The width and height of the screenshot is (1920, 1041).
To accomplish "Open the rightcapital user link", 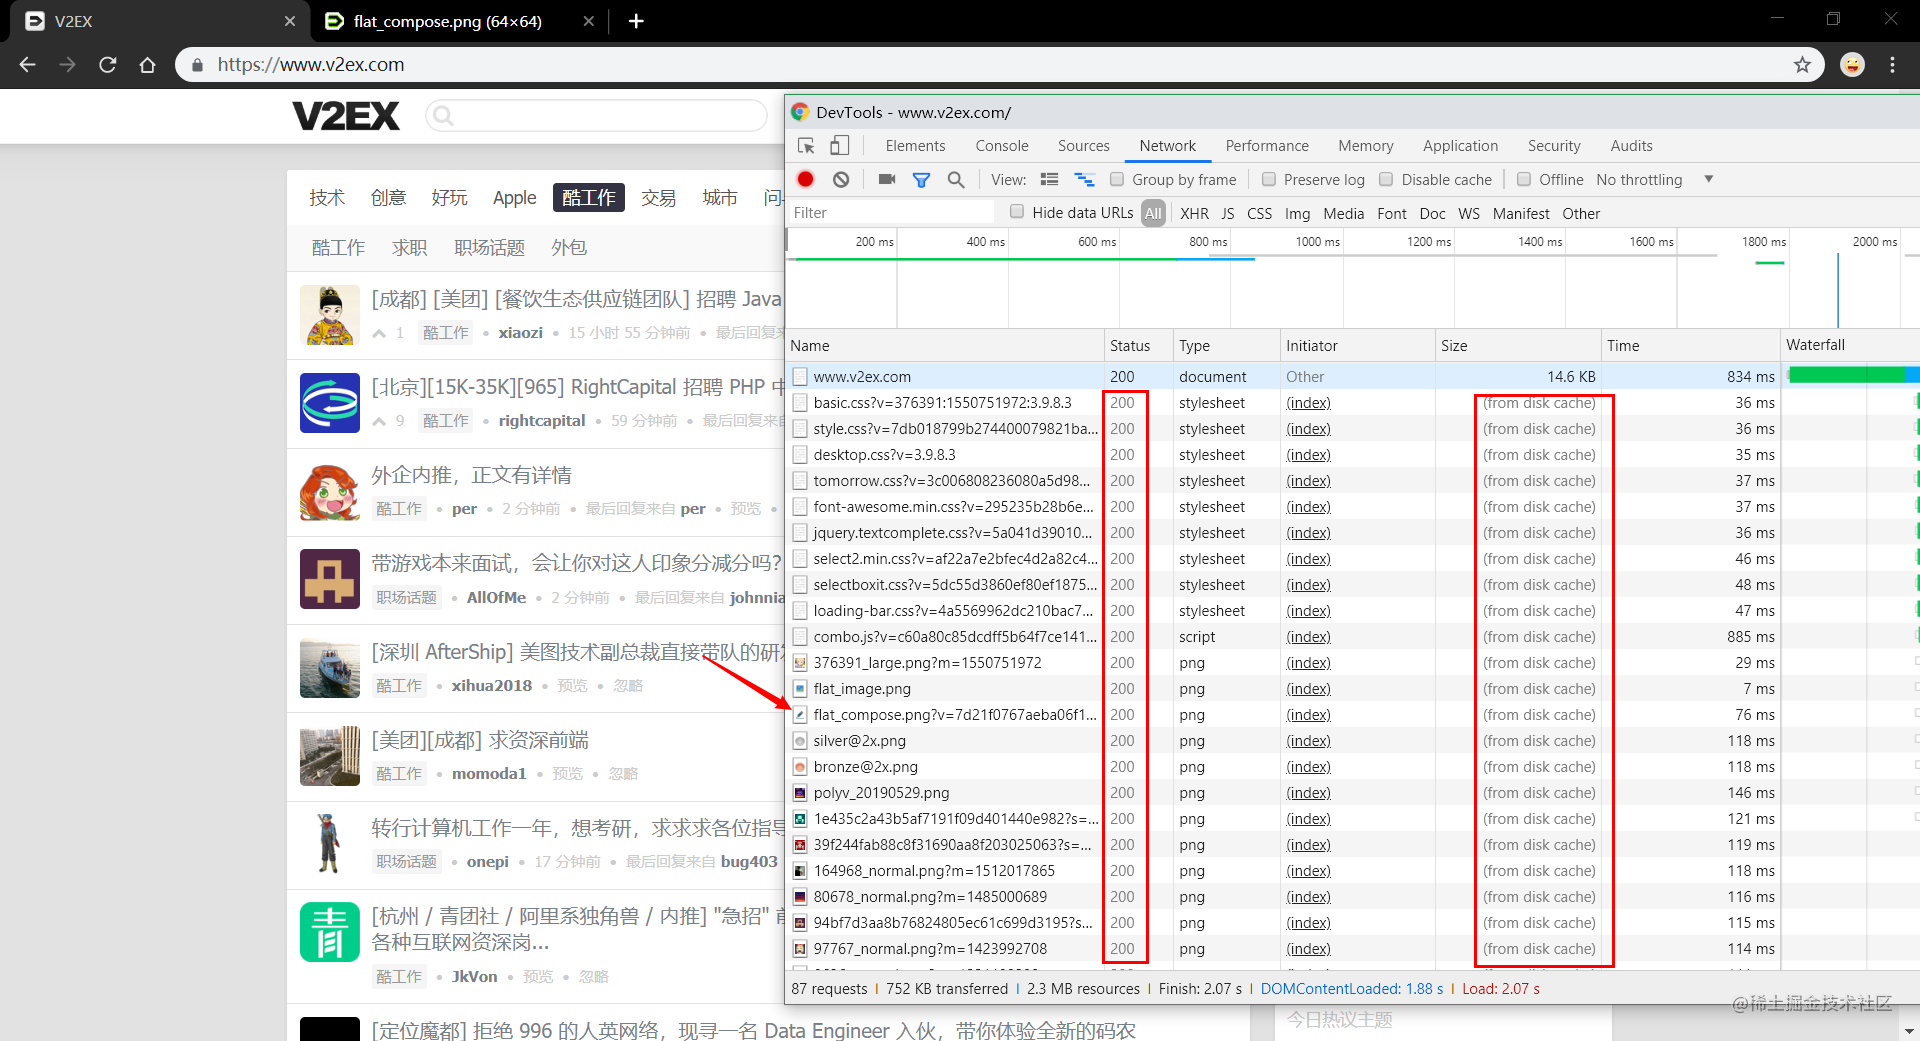I will coord(542,421).
